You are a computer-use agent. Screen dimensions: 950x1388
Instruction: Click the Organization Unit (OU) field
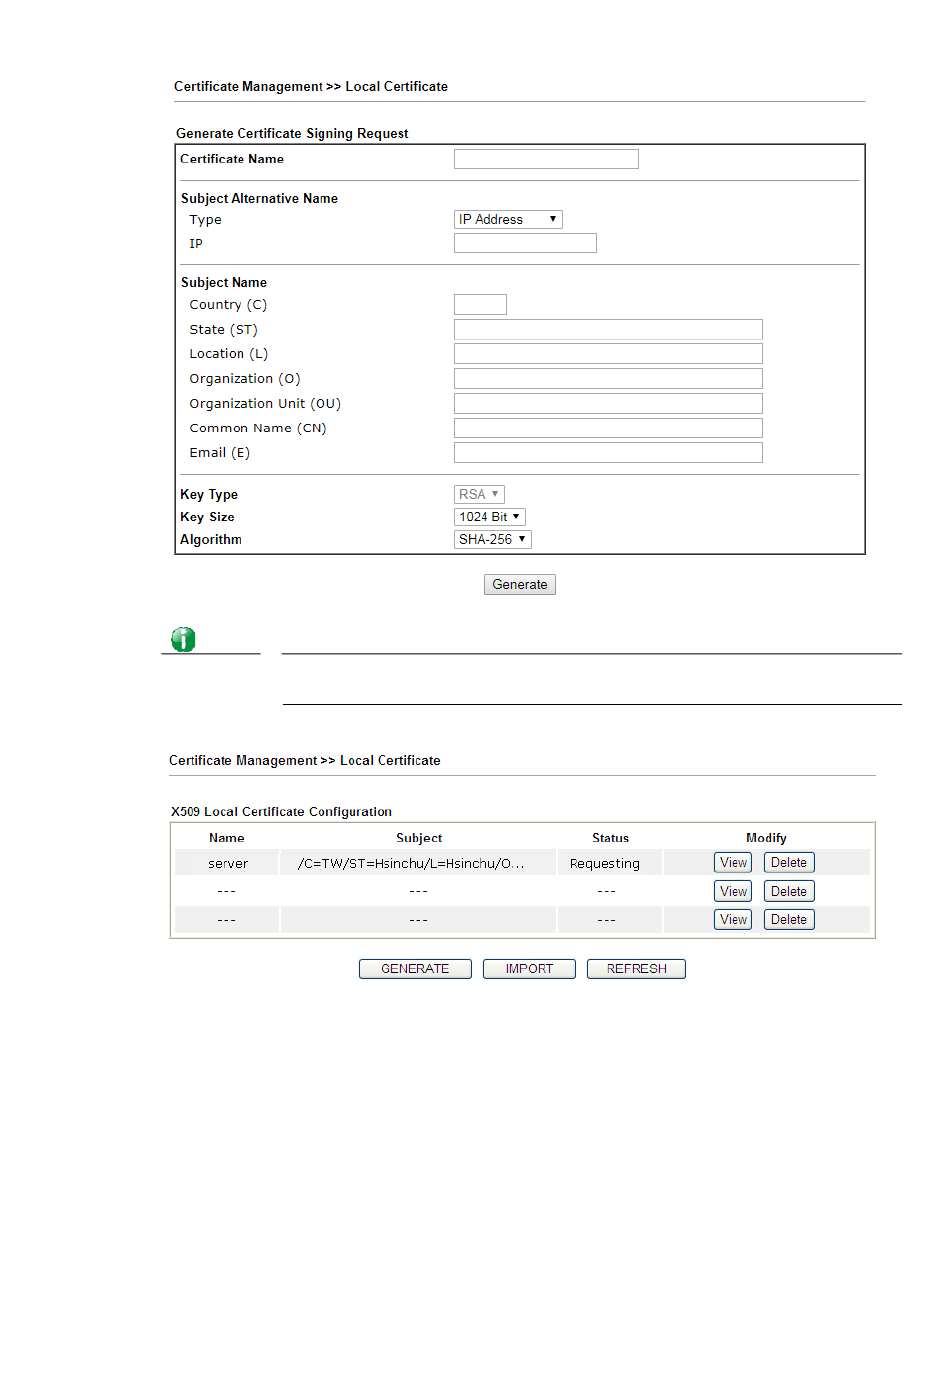tap(608, 404)
